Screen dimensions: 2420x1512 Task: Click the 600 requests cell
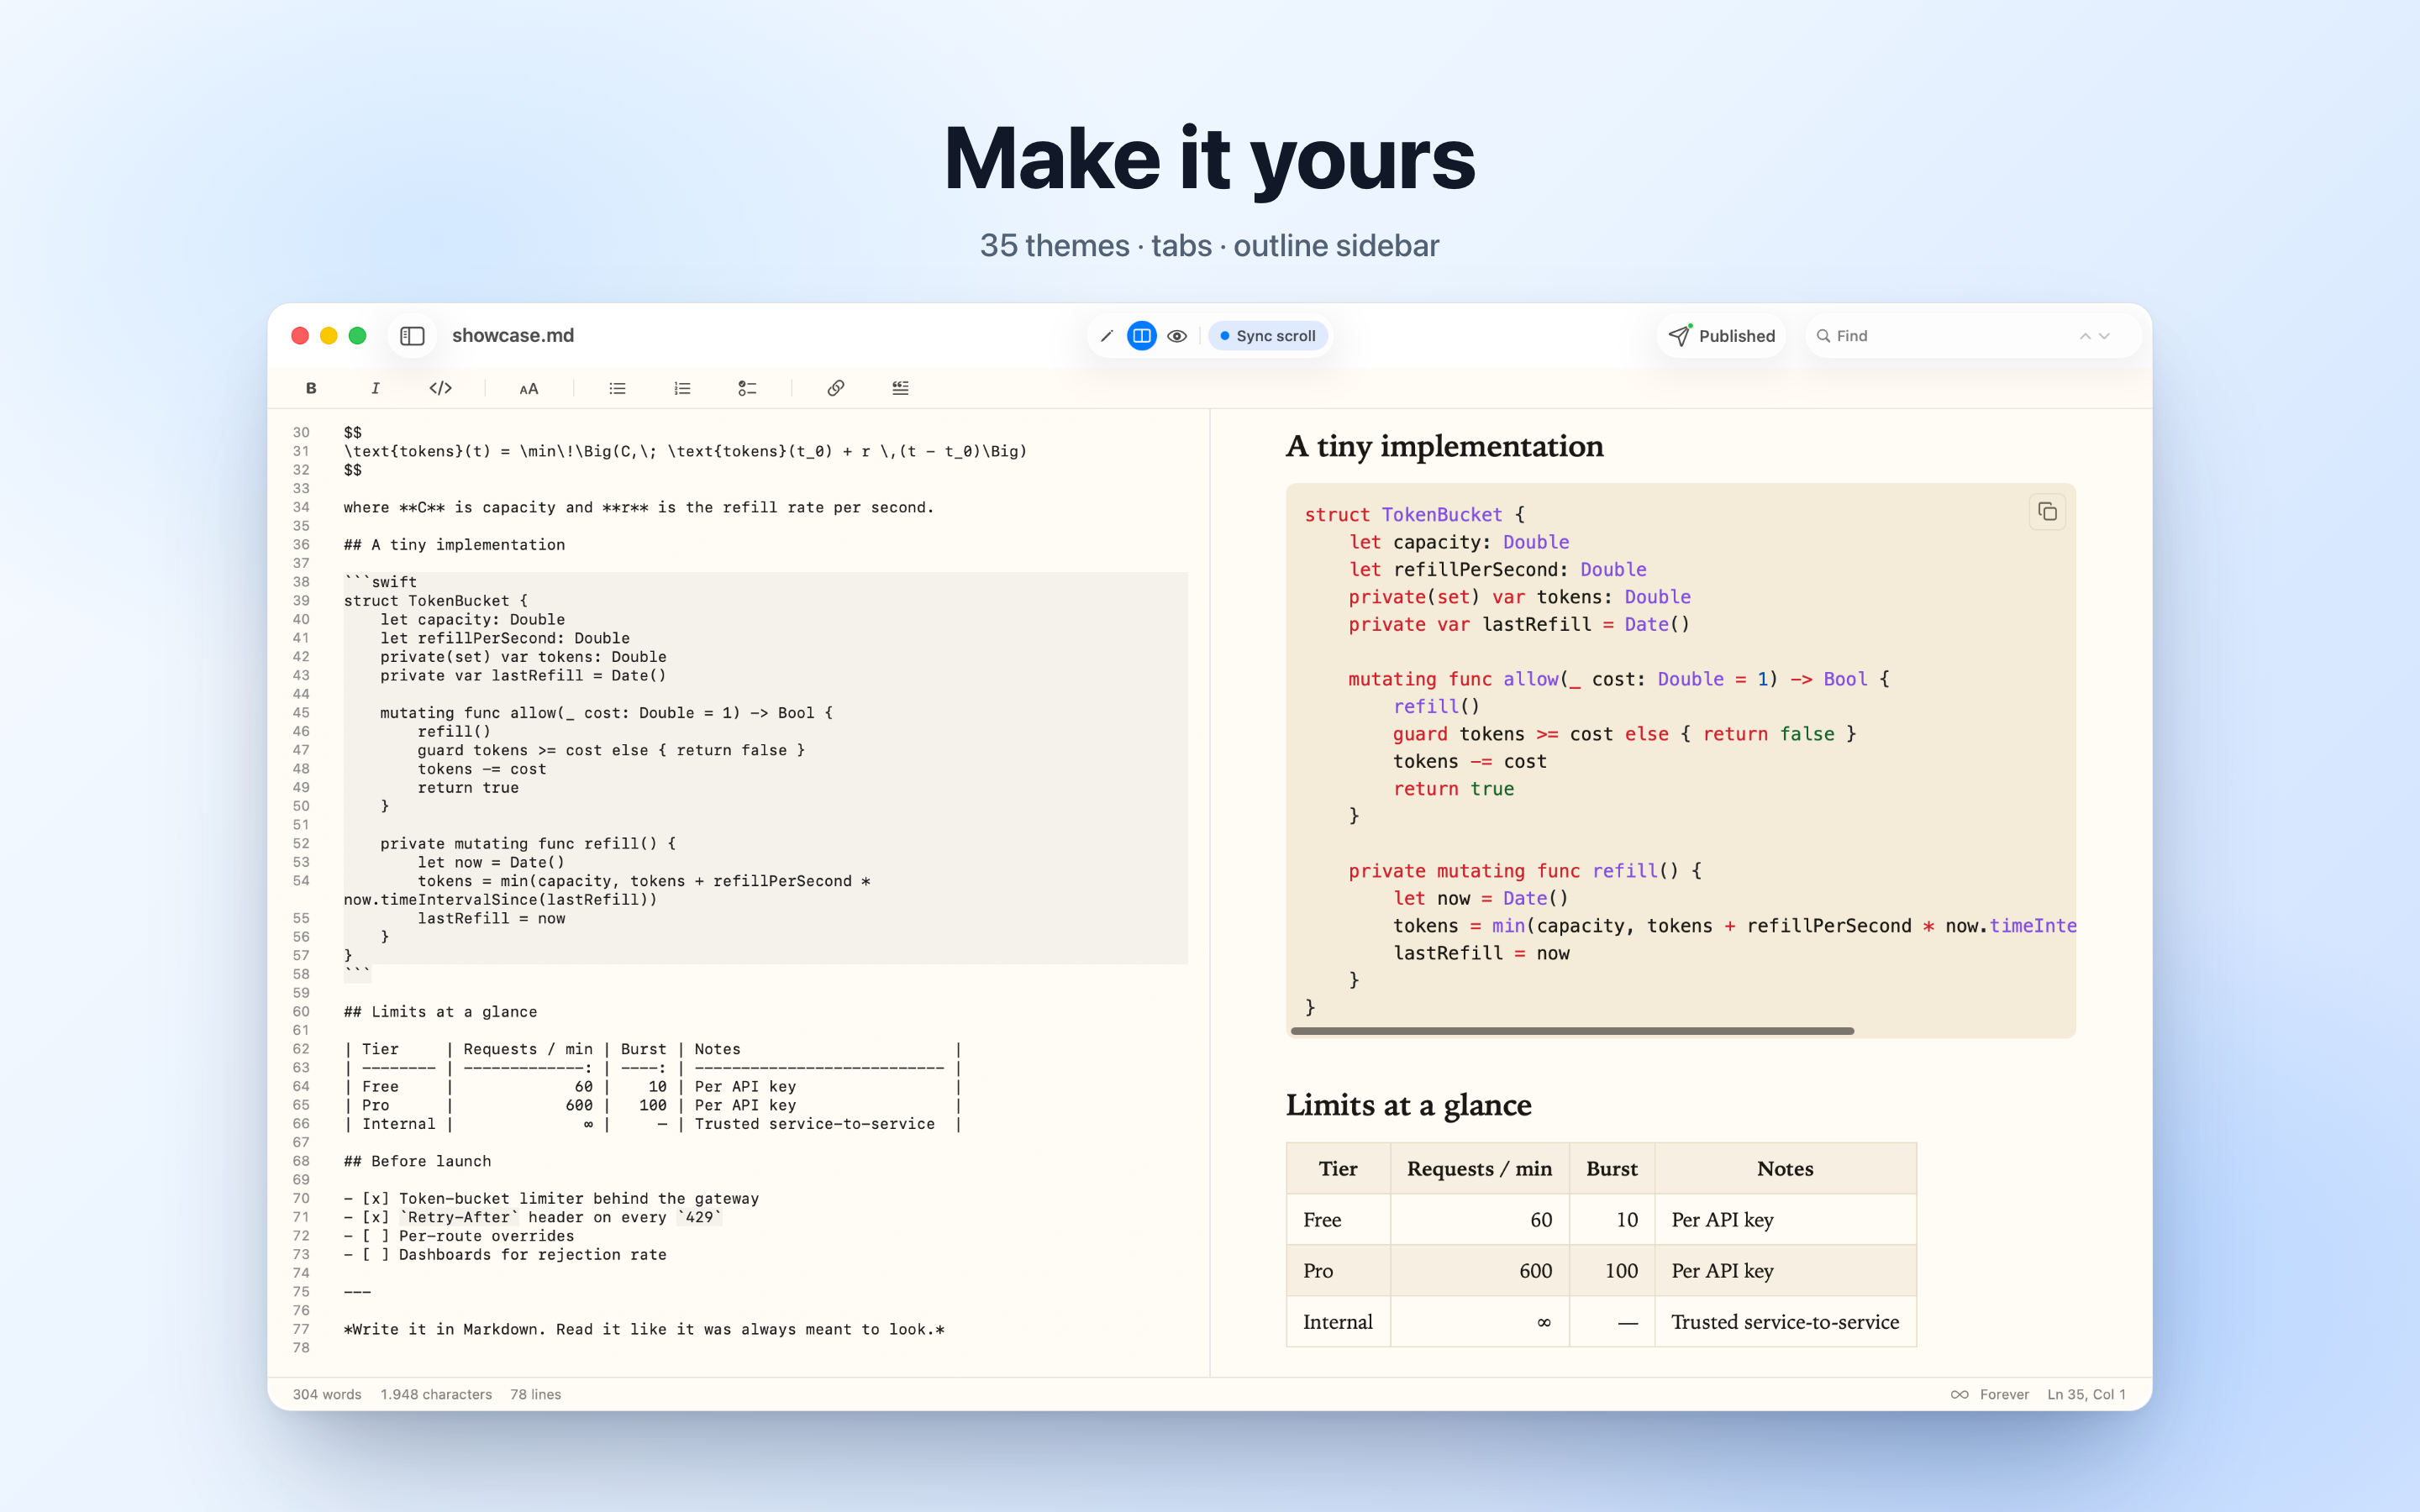point(1479,1270)
